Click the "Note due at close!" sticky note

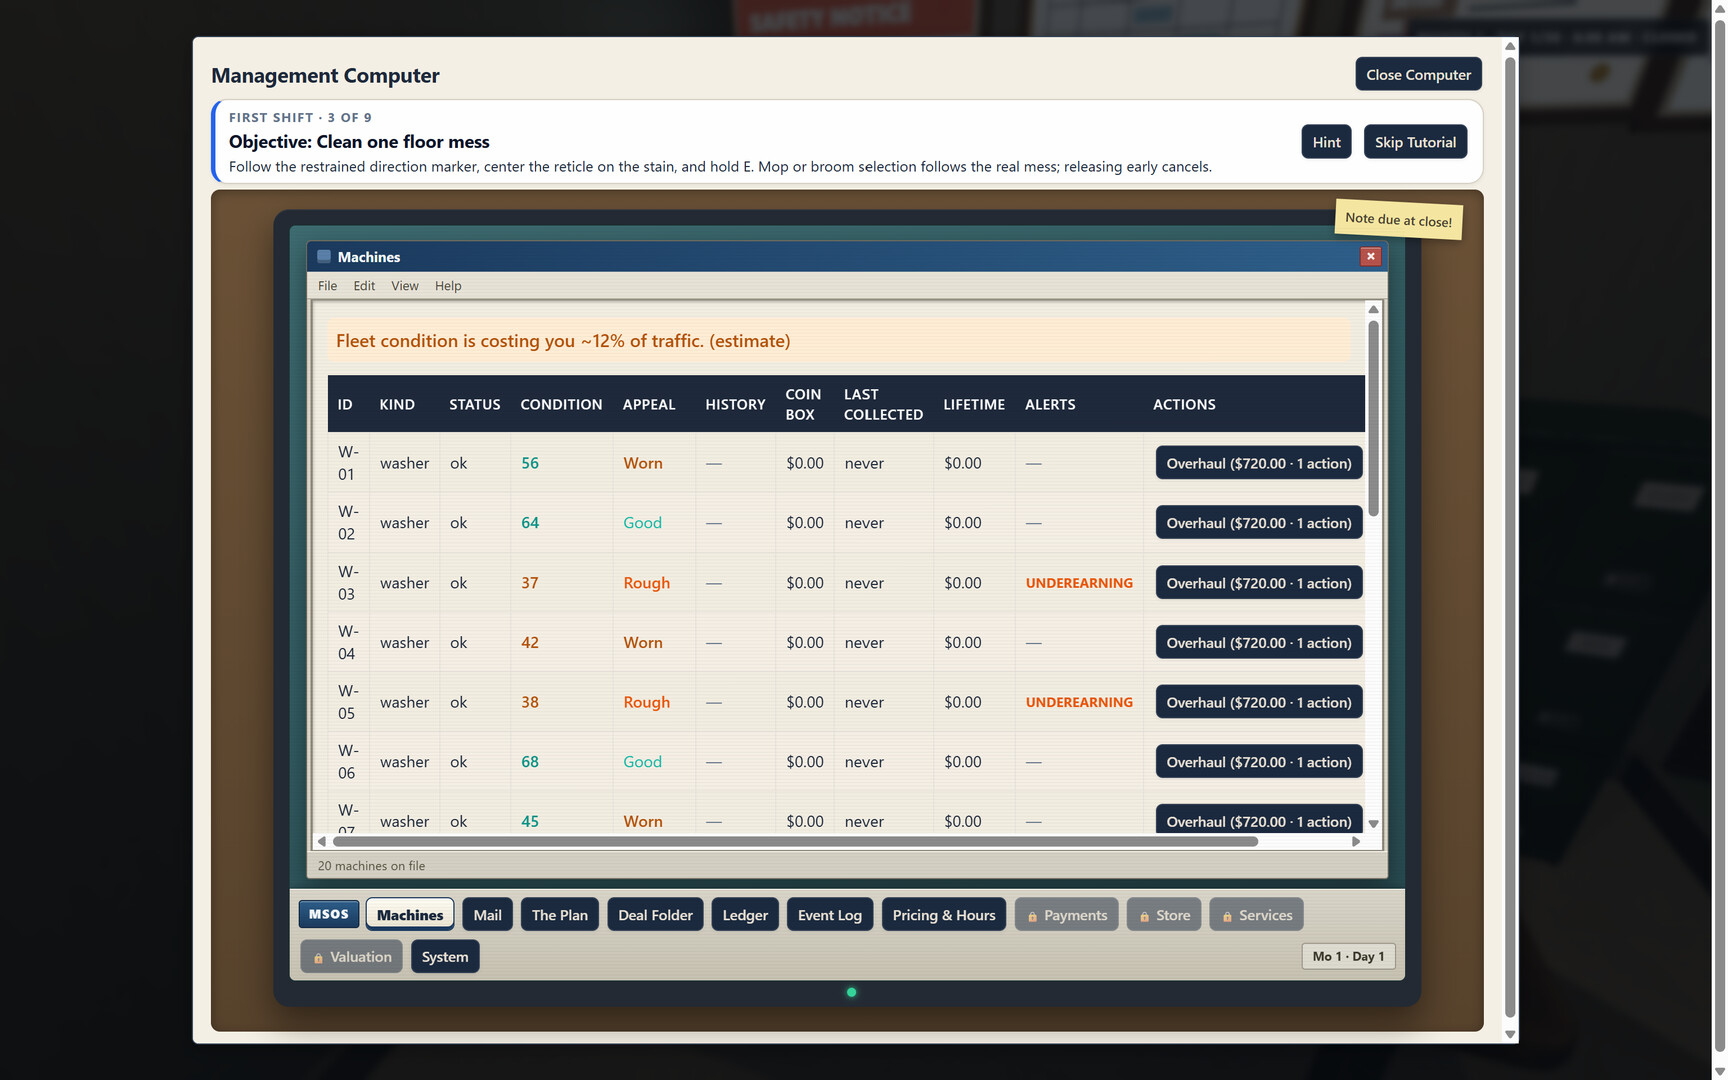click(x=1398, y=220)
